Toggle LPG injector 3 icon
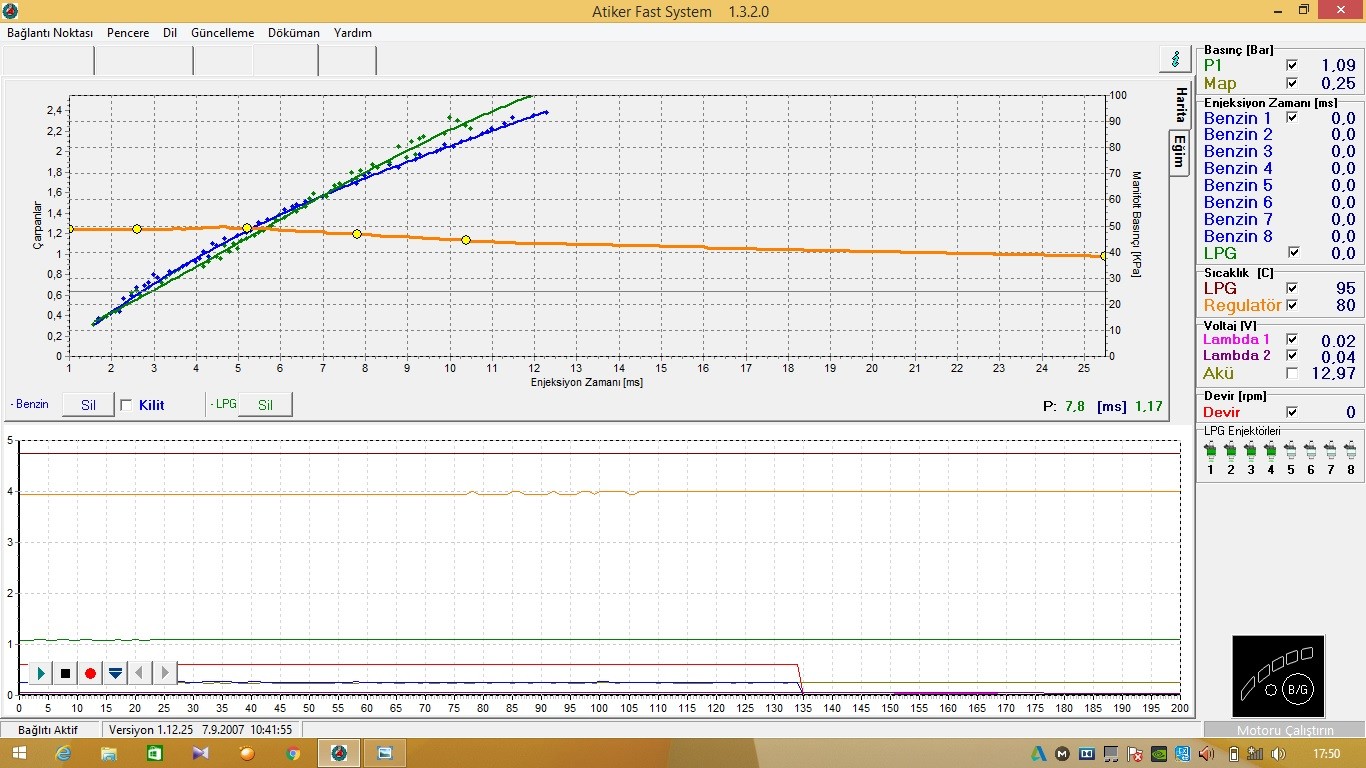Screen dimensions: 1366x768 [x=1250, y=451]
